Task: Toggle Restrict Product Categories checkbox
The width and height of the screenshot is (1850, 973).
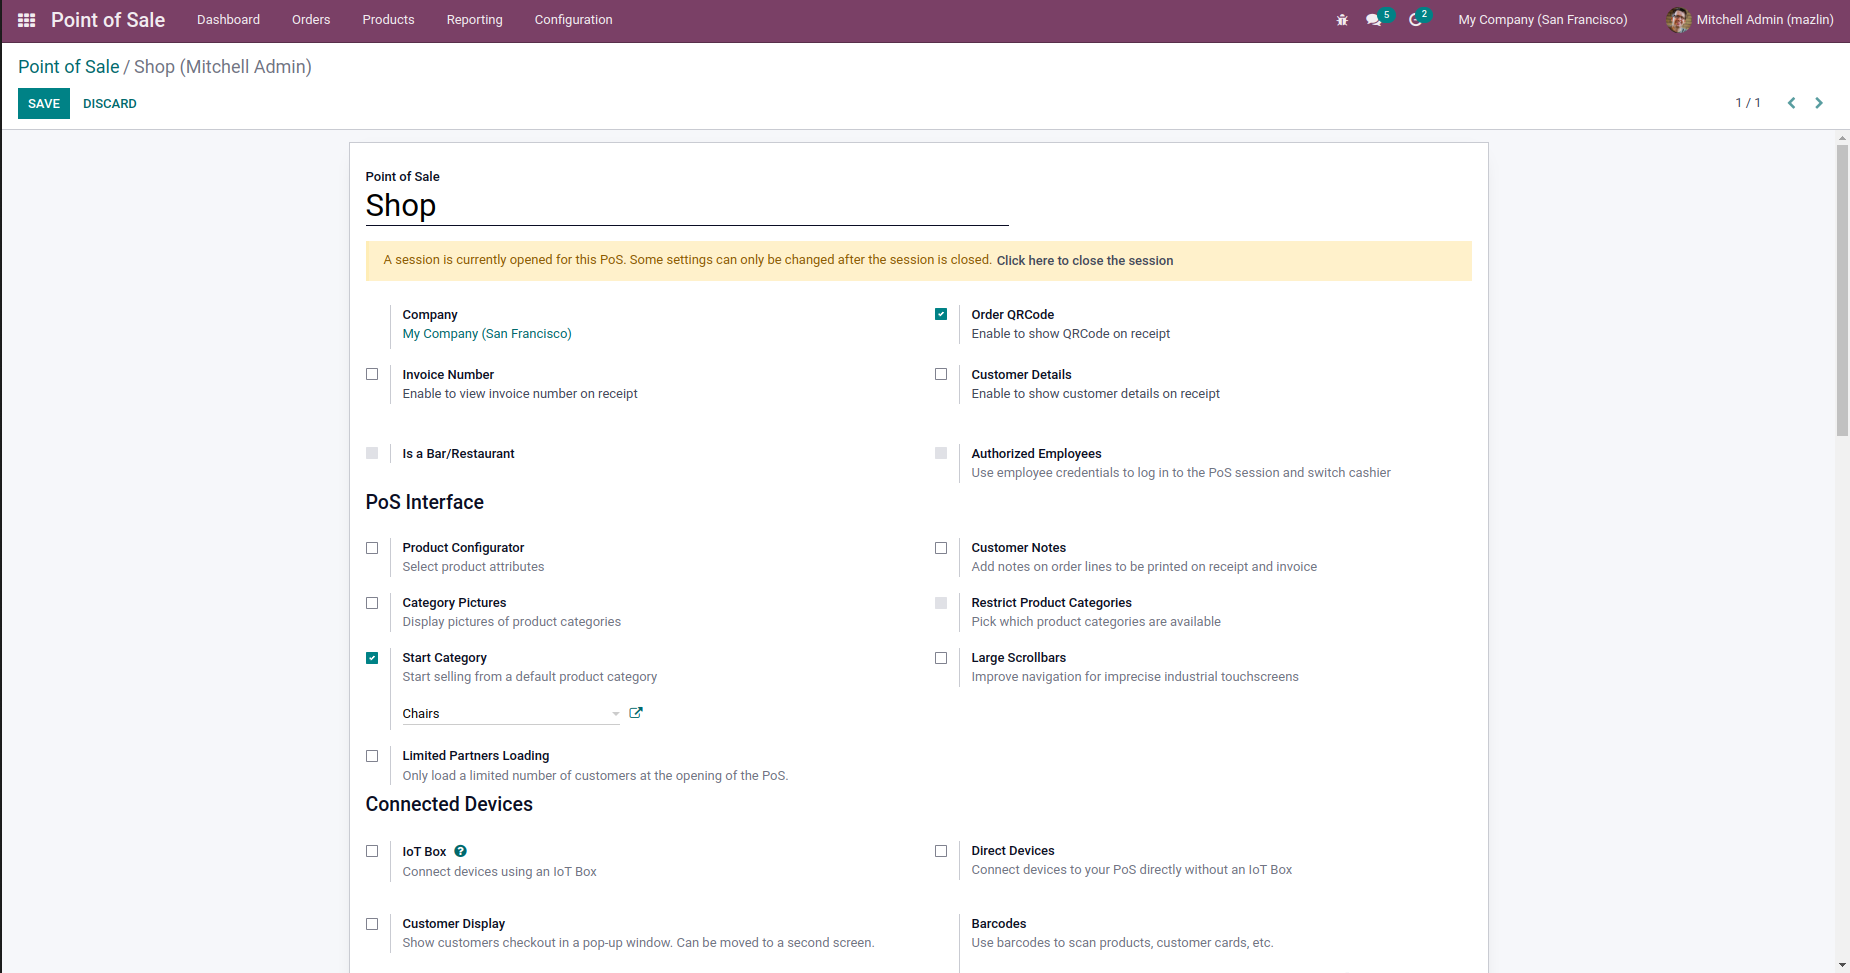Action: pyautogui.click(x=941, y=603)
